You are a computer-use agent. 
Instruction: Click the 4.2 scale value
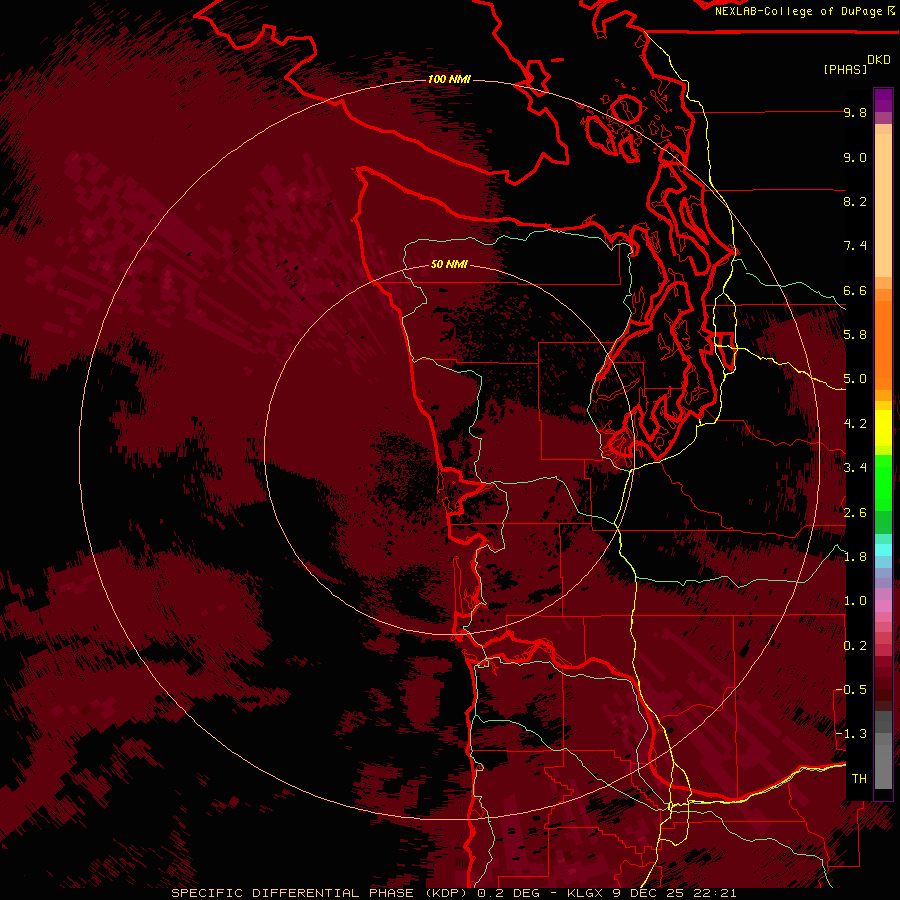coord(855,424)
